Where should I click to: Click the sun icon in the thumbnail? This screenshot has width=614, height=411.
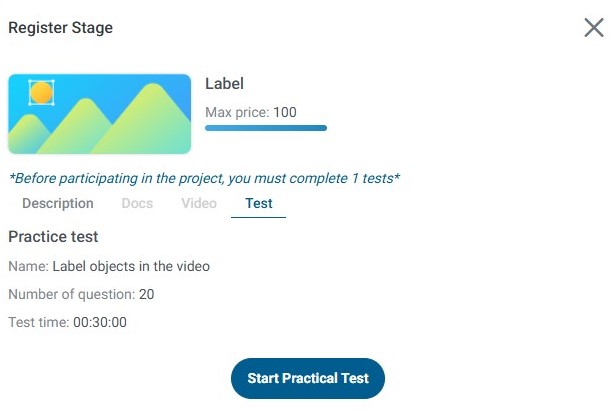click(x=41, y=93)
